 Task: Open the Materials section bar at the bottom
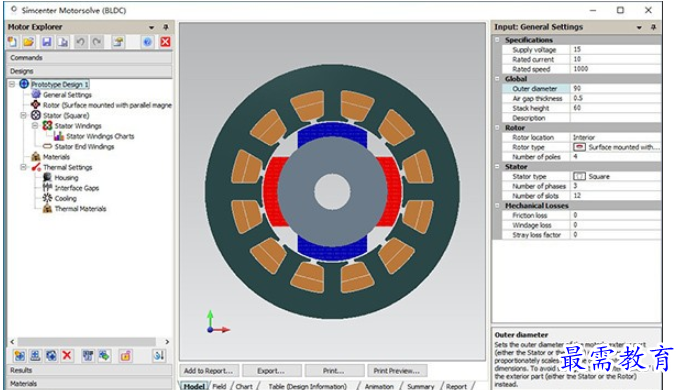click(90, 383)
